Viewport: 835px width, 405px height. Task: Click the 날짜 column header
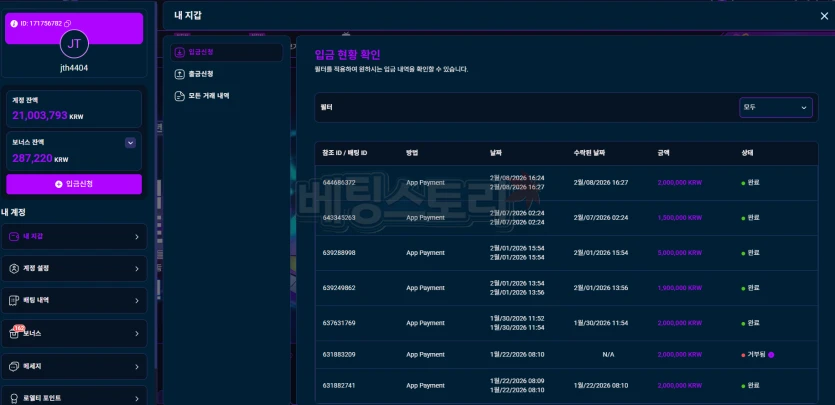496,153
